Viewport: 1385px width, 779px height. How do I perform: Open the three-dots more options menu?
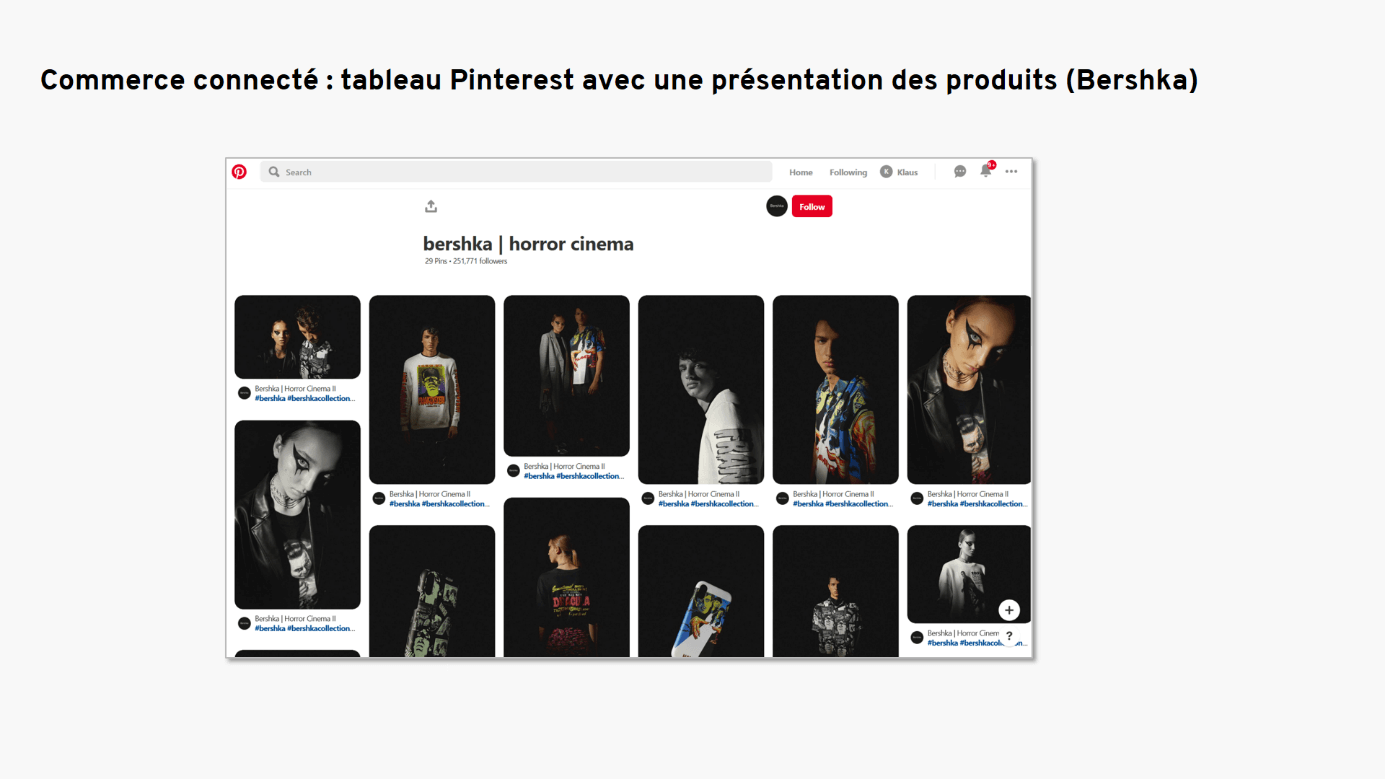pos(1011,172)
